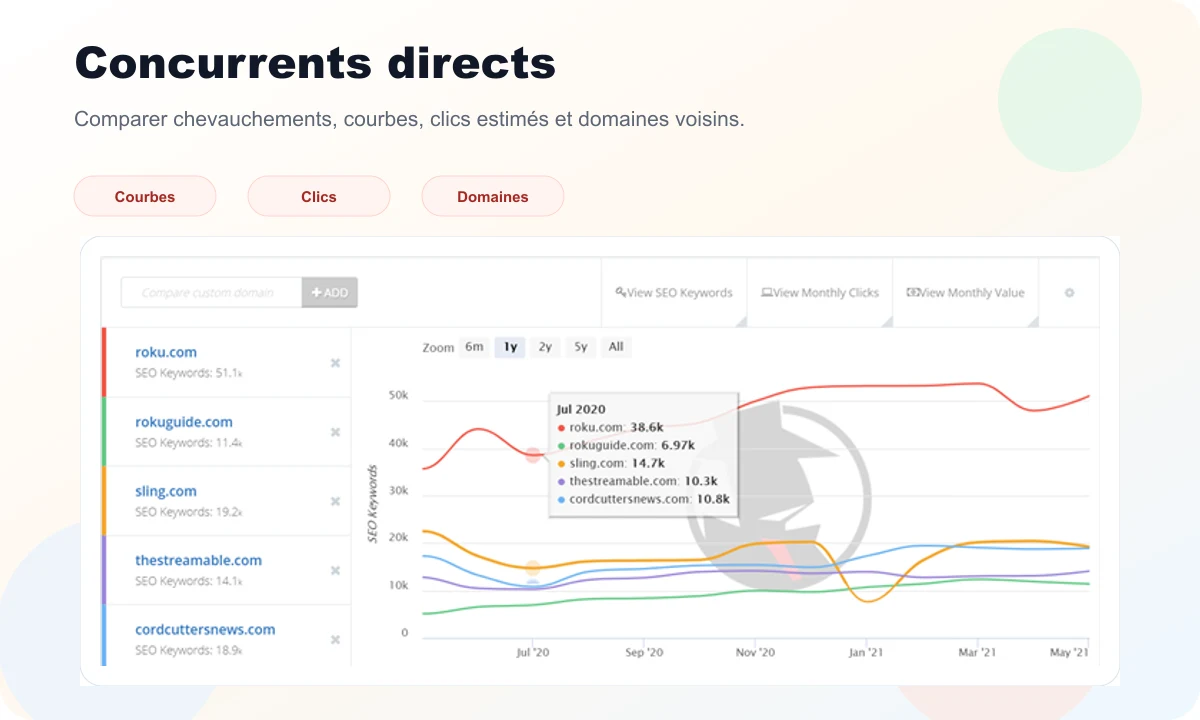
Task: Open the Courbes tab
Action: coord(145,196)
